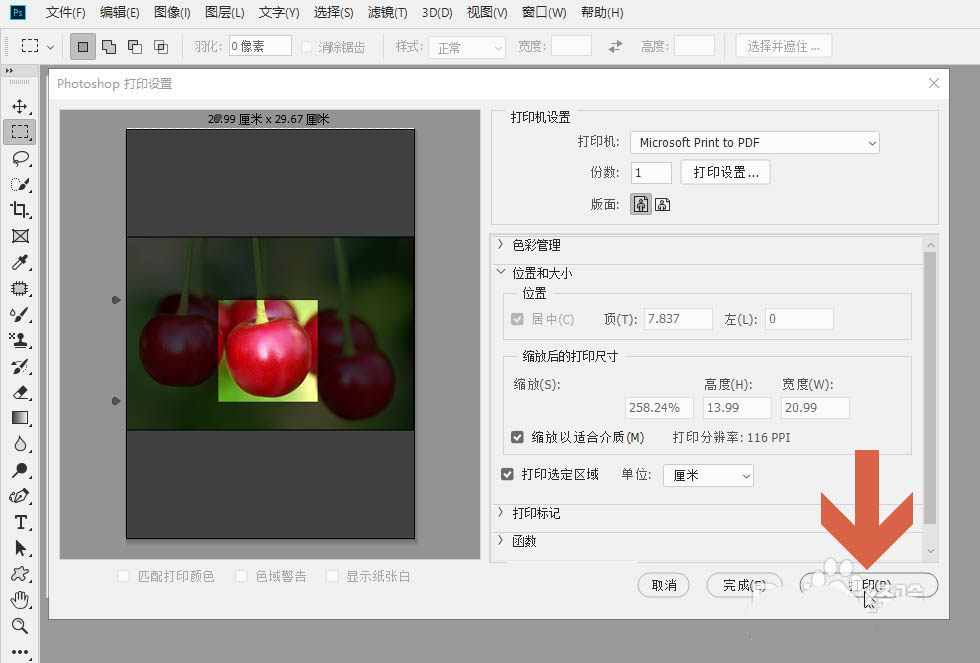This screenshot has height=663, width=980.
Task: Click the Done (完成) button
Action: [x=744, y=586]
